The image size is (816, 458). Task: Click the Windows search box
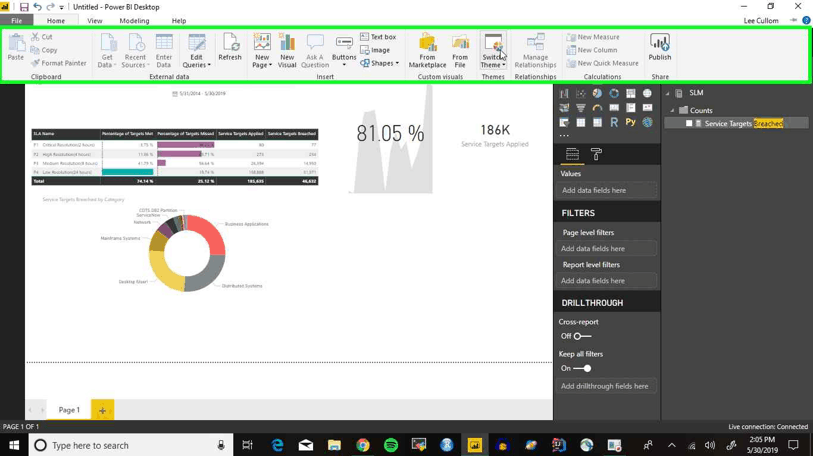[x=130, y=446]
